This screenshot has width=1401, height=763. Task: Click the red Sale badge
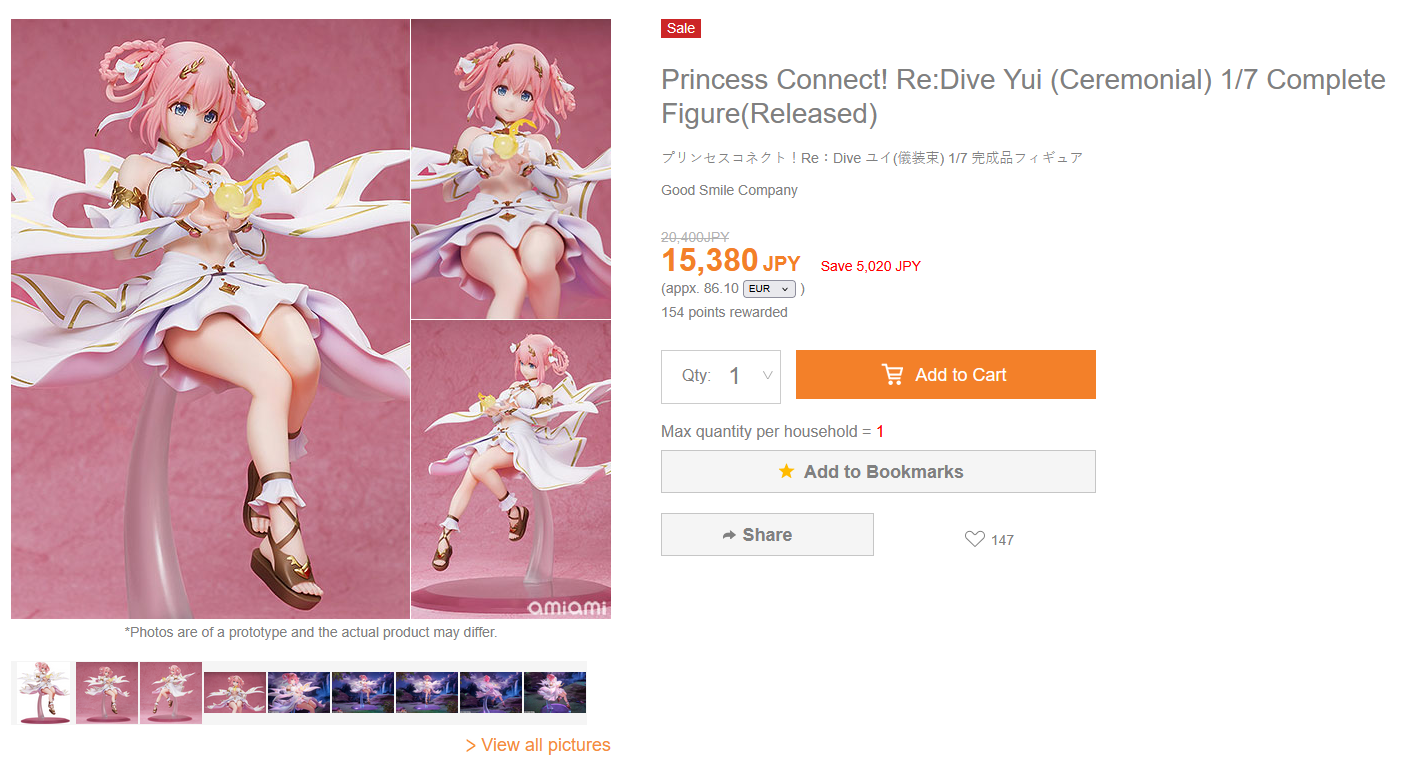(x=681, y=28)
